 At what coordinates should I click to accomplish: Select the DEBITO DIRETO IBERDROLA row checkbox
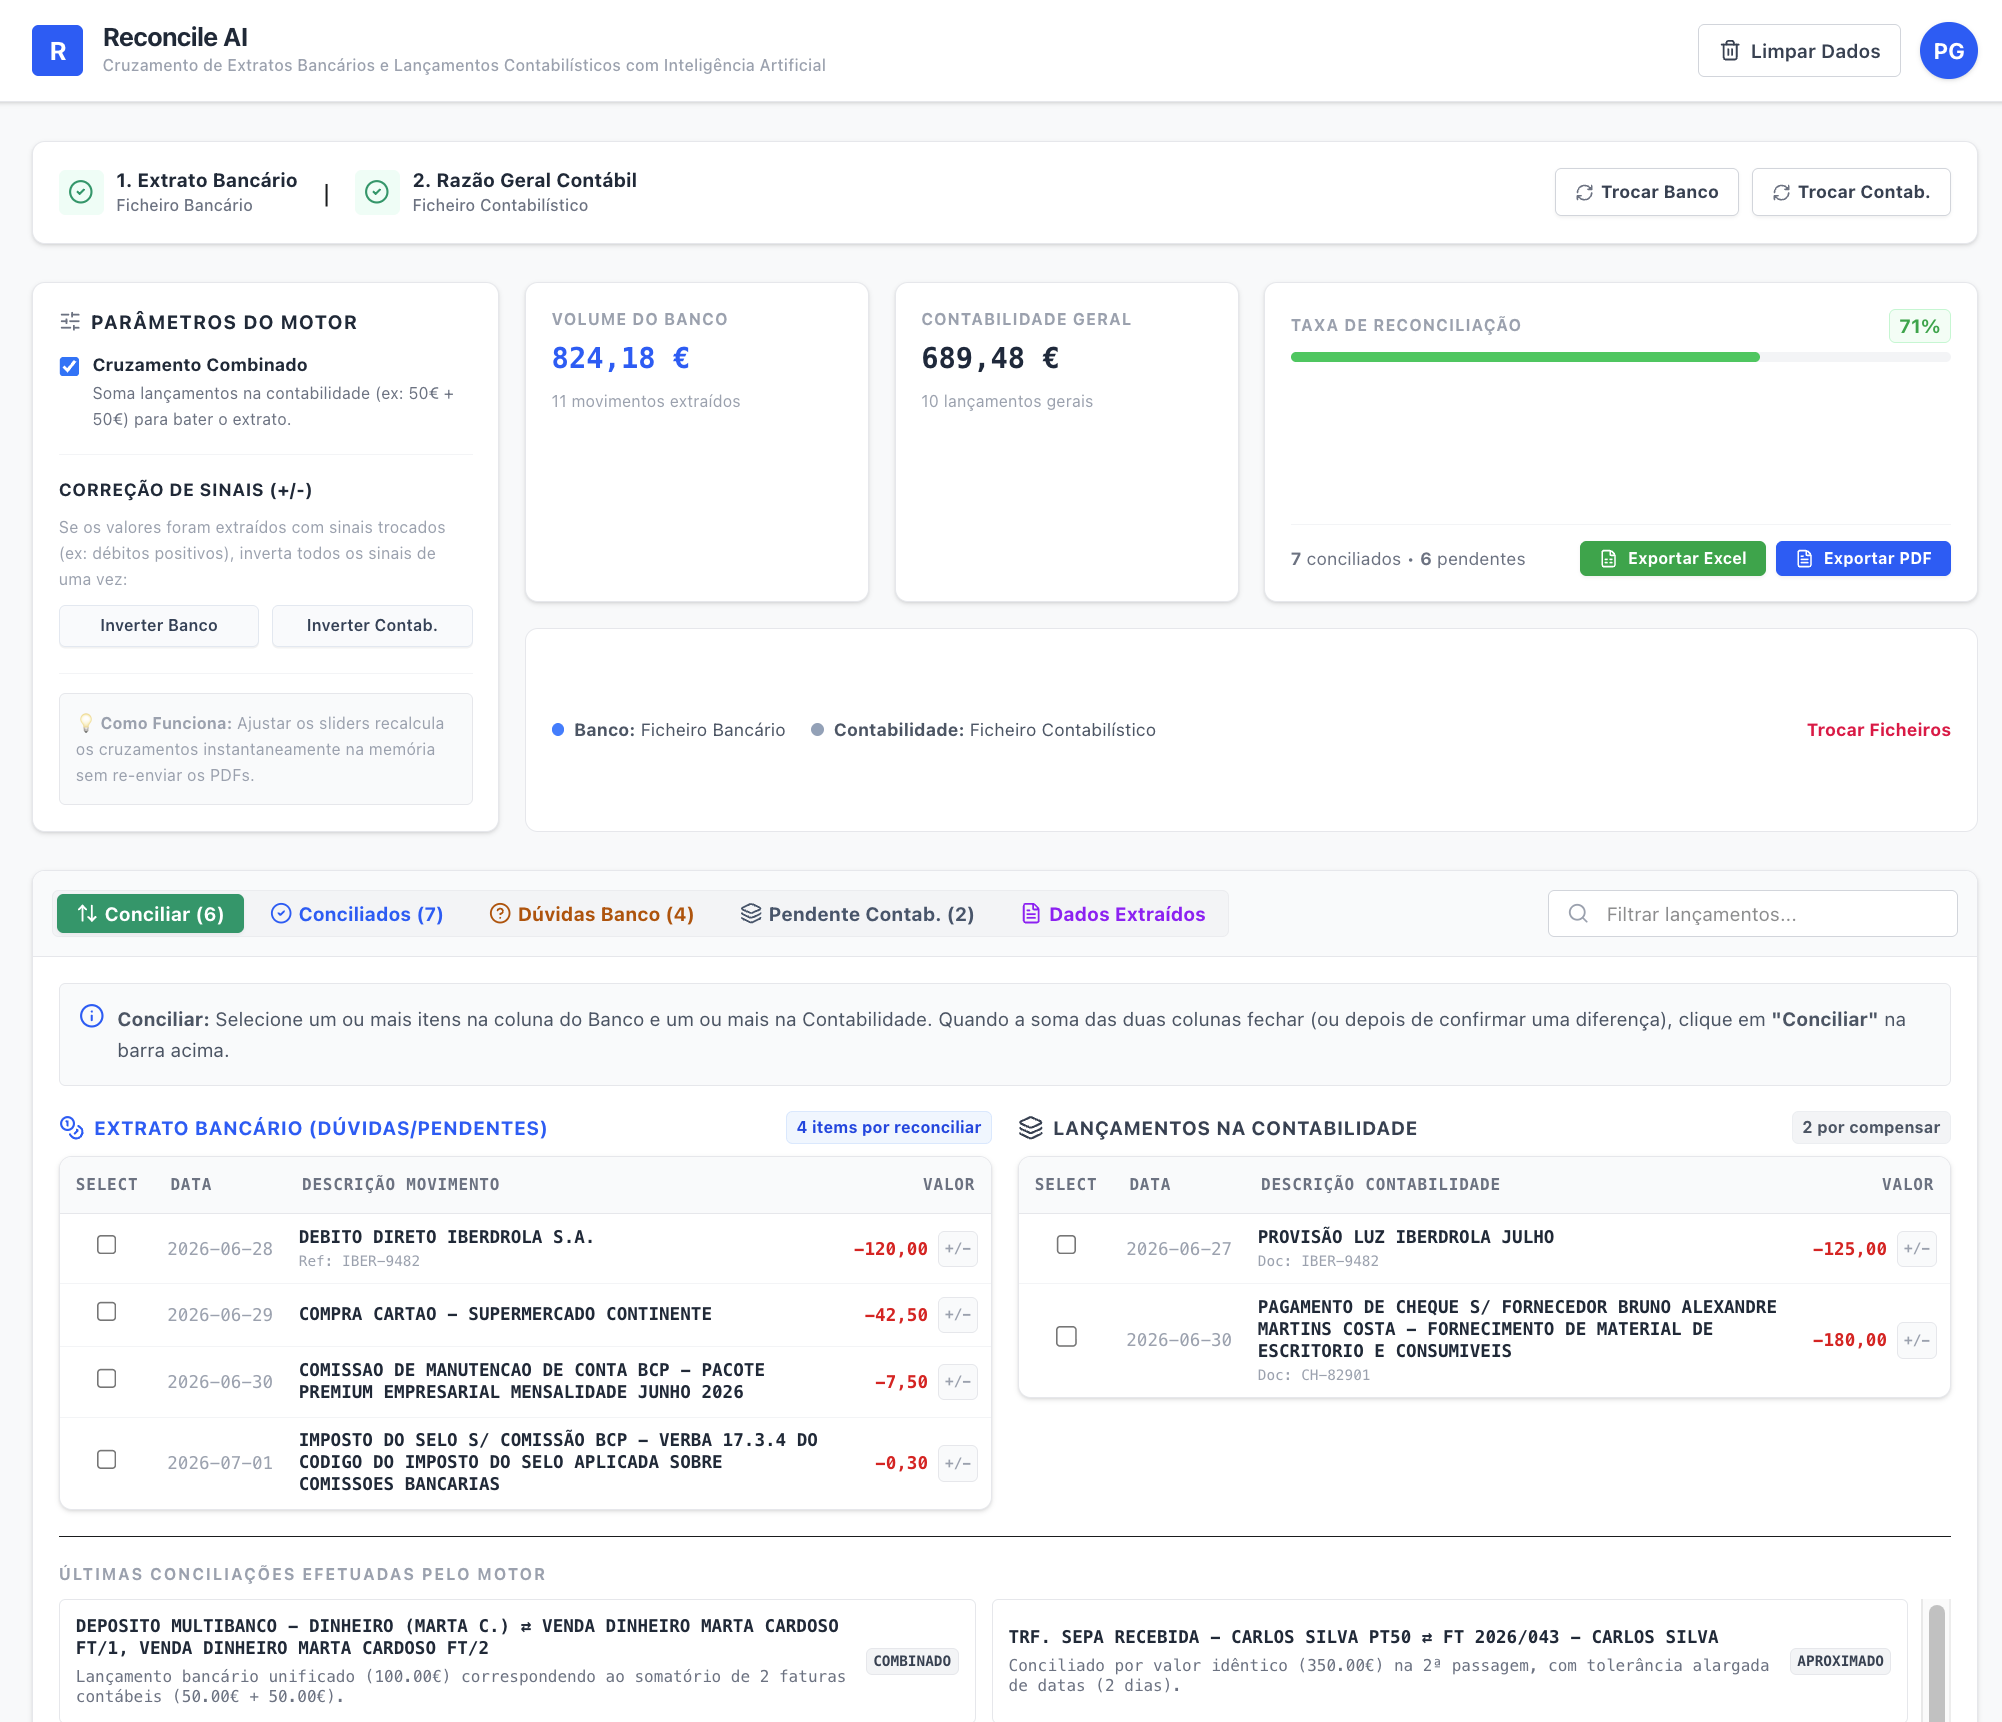[106, 1245]
